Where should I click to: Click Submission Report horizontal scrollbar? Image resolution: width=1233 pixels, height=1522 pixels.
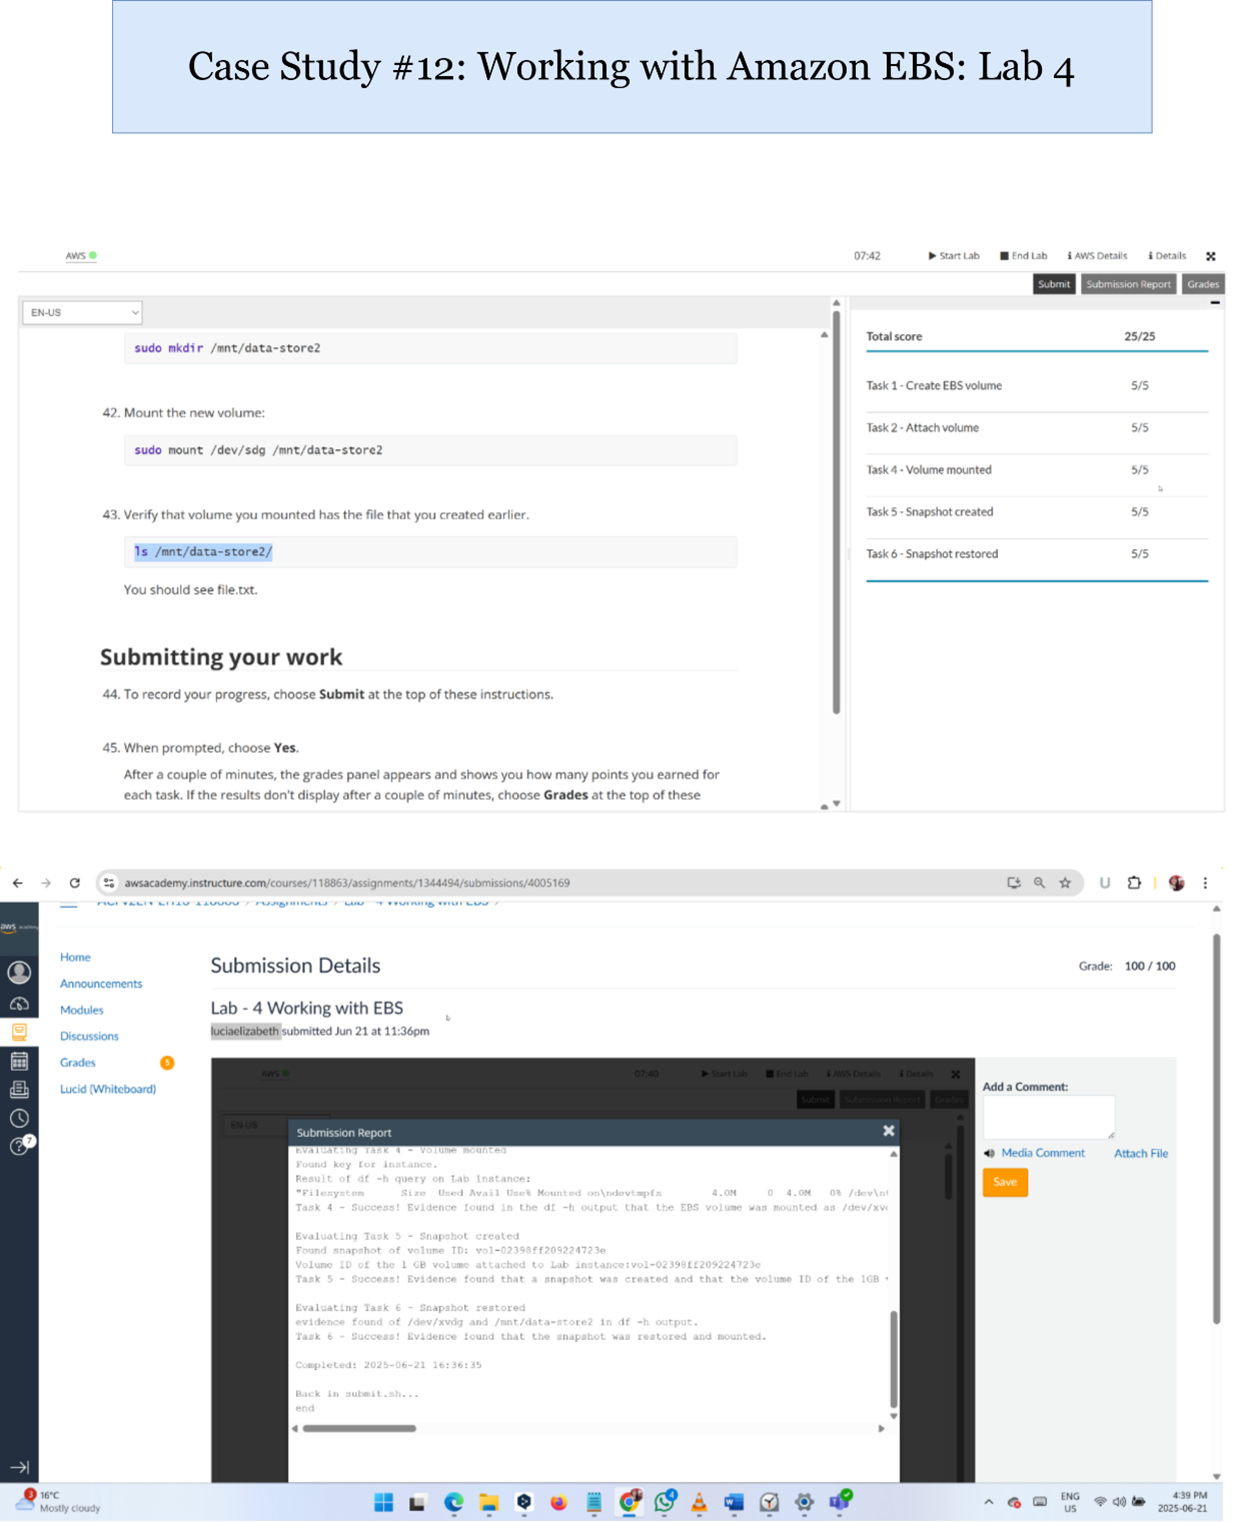click(359, 1429)
